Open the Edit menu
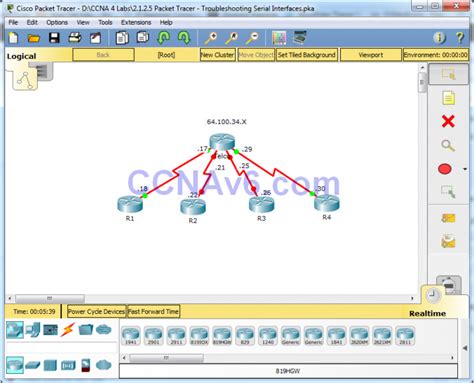Viewport: 474px width, 383px height. click(32, 22)
